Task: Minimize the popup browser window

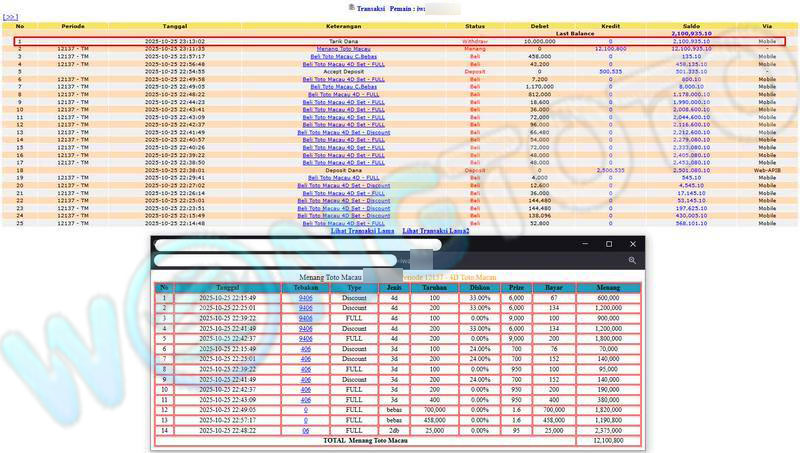Action: pos(584,244)
